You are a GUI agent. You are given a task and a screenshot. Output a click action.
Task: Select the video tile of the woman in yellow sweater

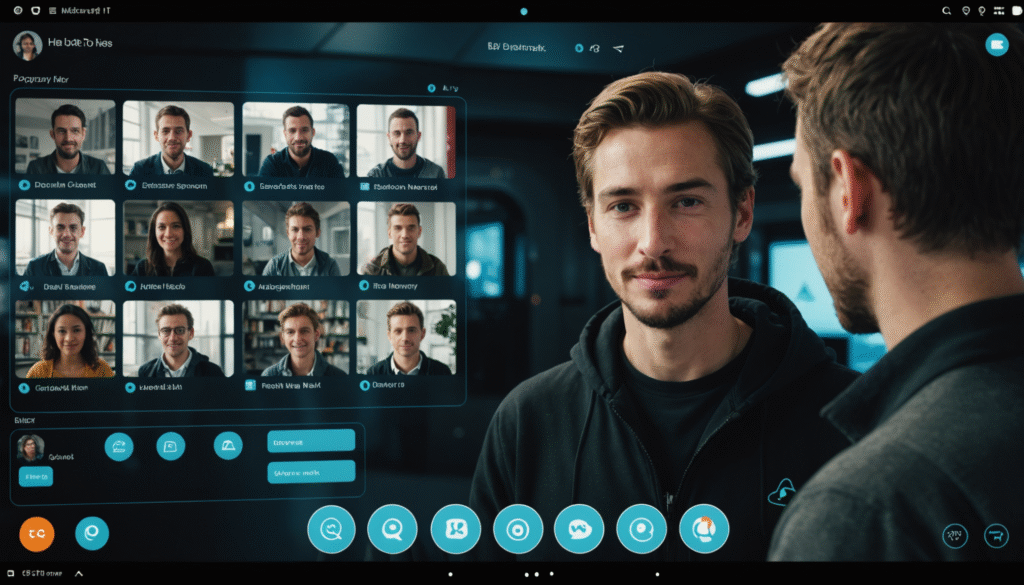(x=65, y=339)
